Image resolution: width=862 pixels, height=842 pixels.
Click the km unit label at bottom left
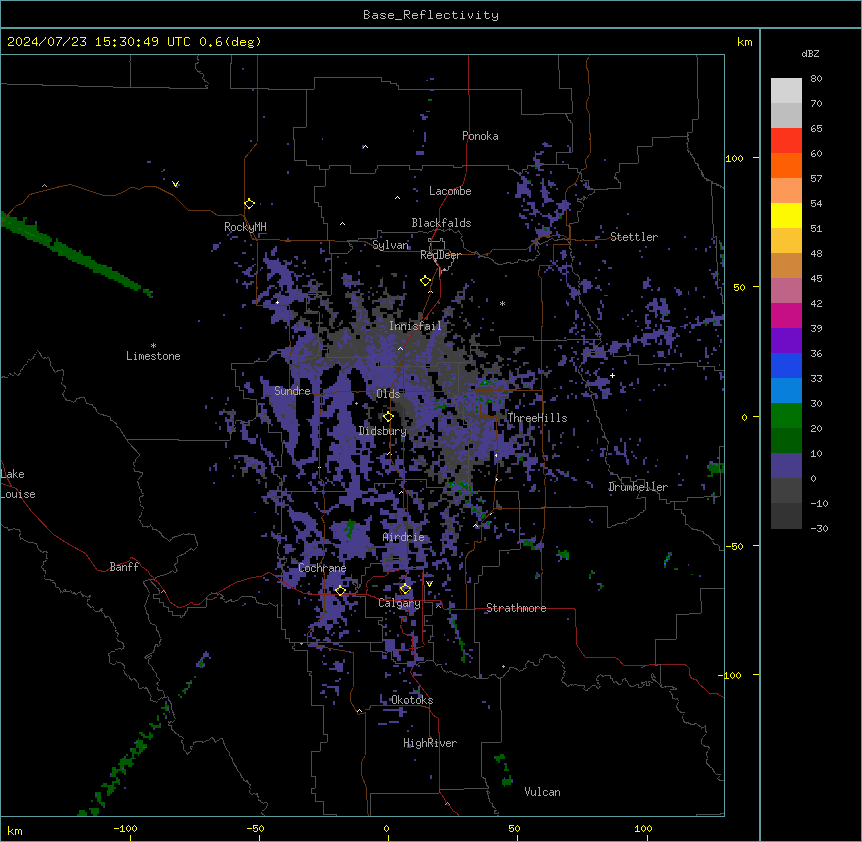15,830
